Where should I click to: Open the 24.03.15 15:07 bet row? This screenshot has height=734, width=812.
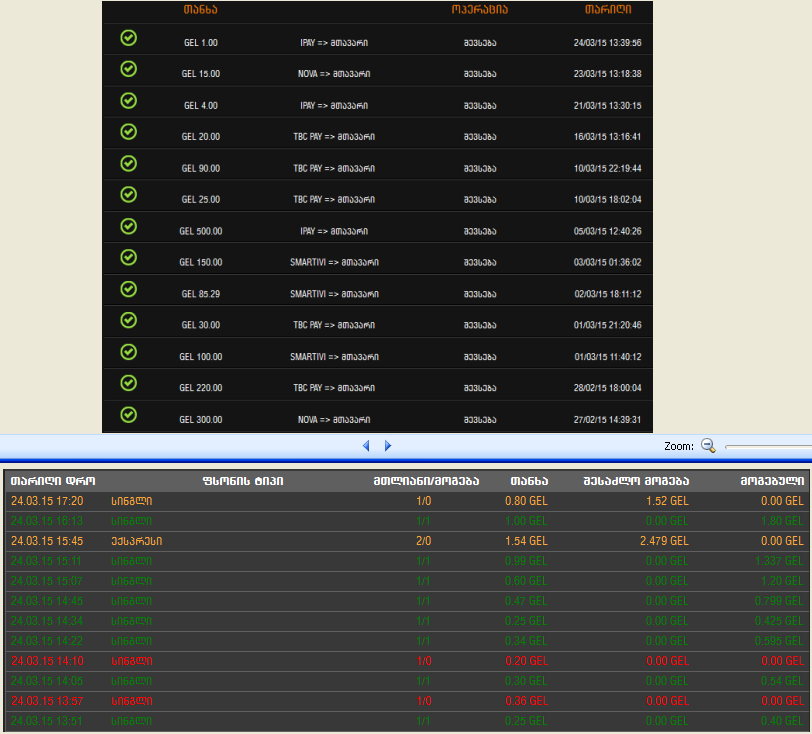[407, 581]
